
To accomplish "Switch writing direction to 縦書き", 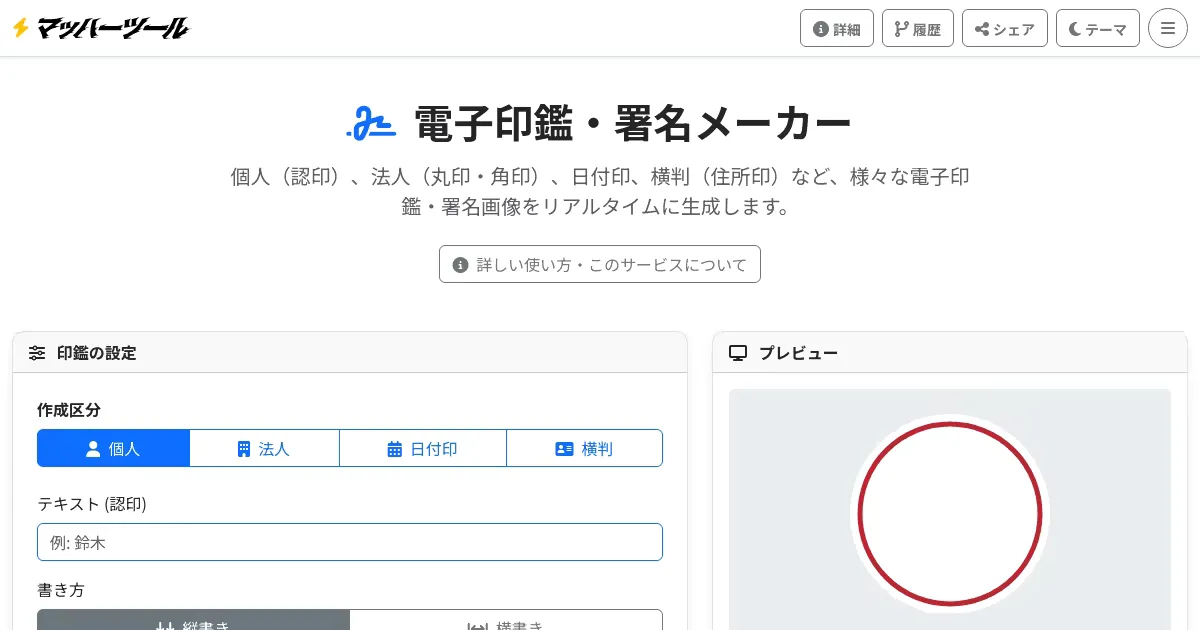I will 193,622.
